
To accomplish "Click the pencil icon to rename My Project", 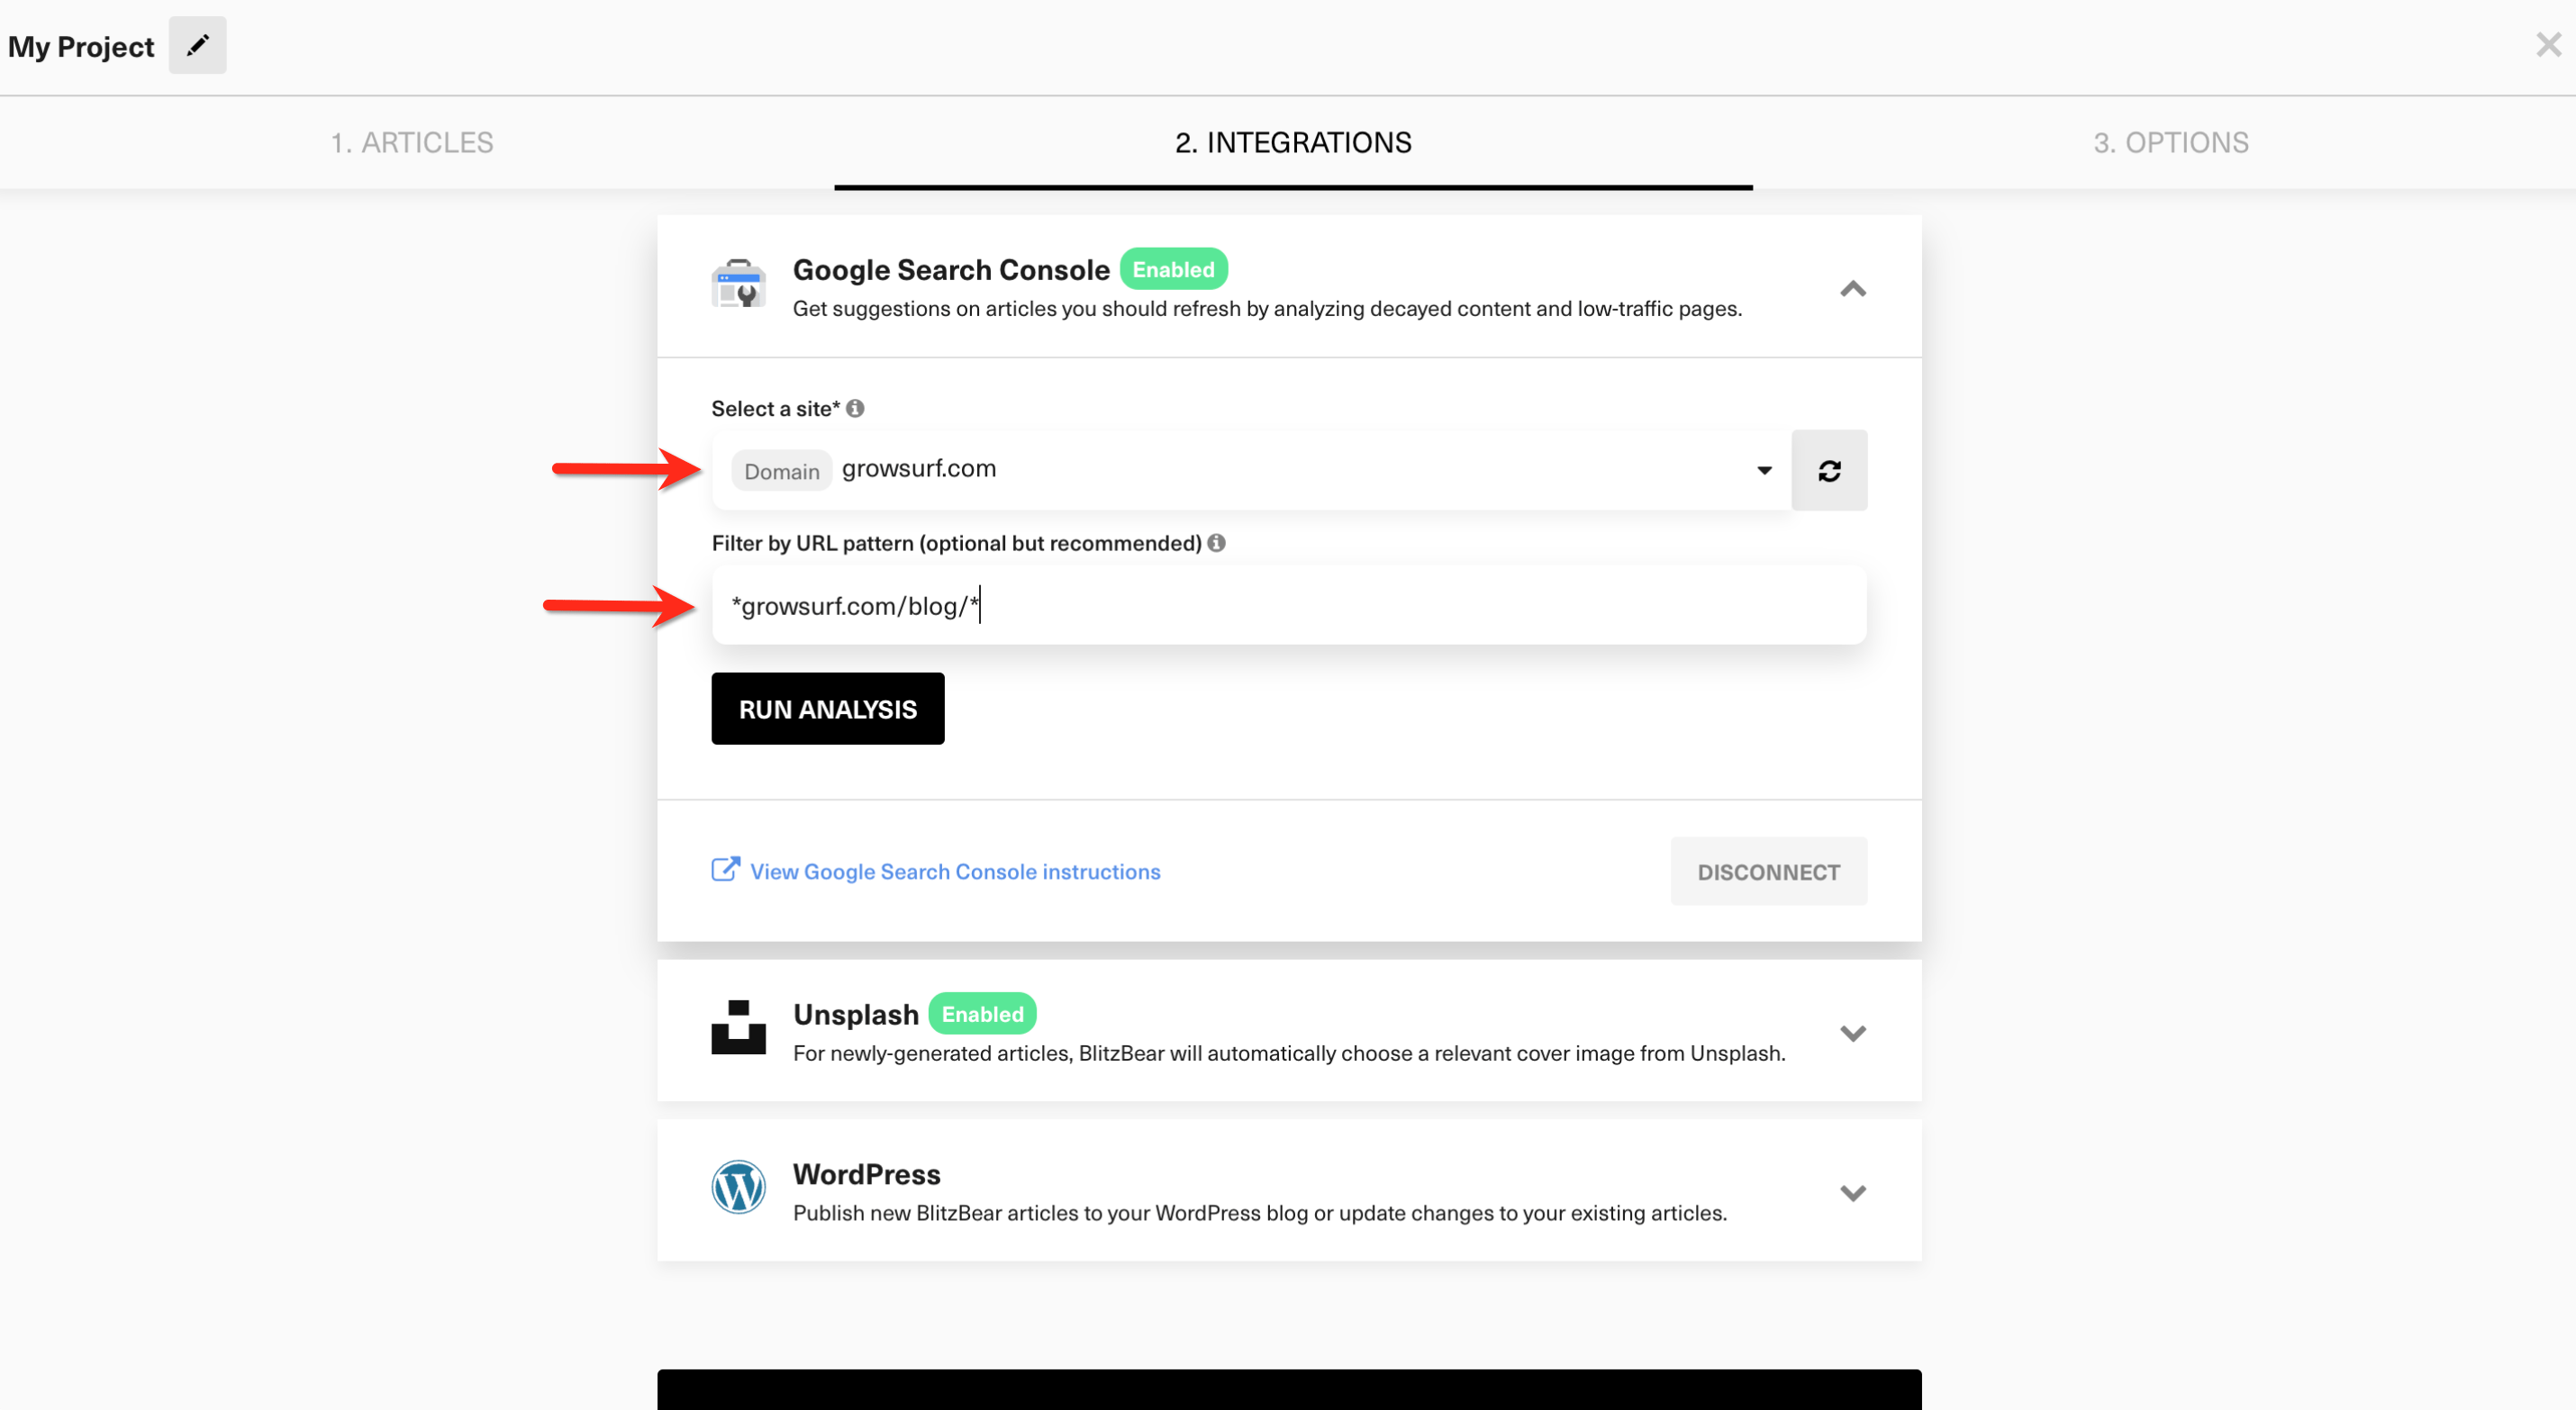I will 197,44.
